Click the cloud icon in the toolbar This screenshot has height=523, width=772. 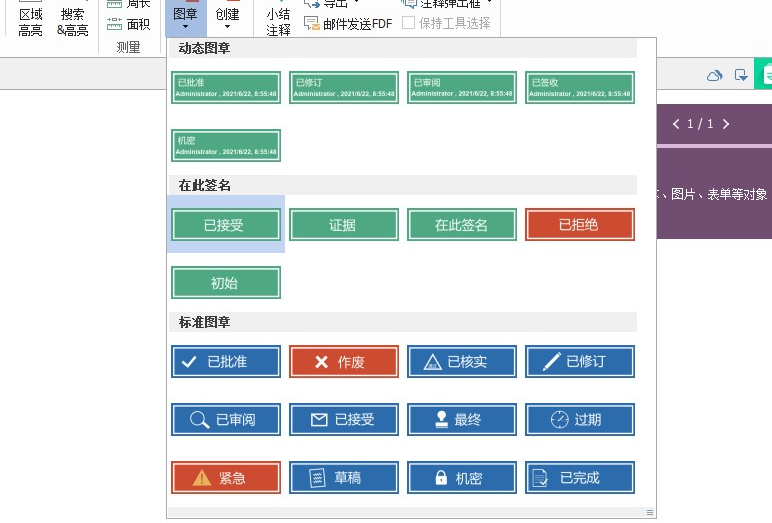tap(714, 75)
